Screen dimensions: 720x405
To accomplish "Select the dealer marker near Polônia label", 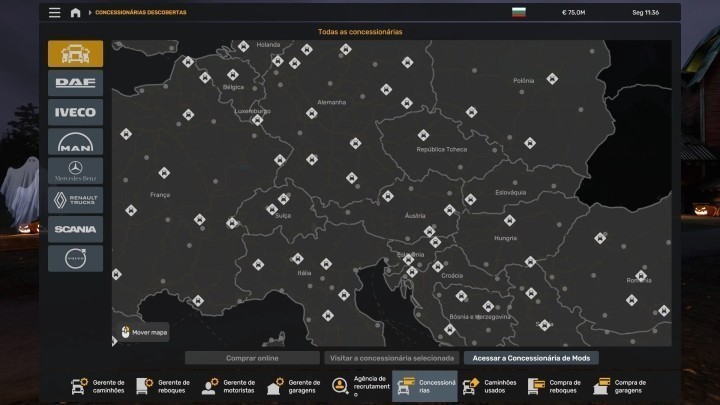I will pos(552,79).
